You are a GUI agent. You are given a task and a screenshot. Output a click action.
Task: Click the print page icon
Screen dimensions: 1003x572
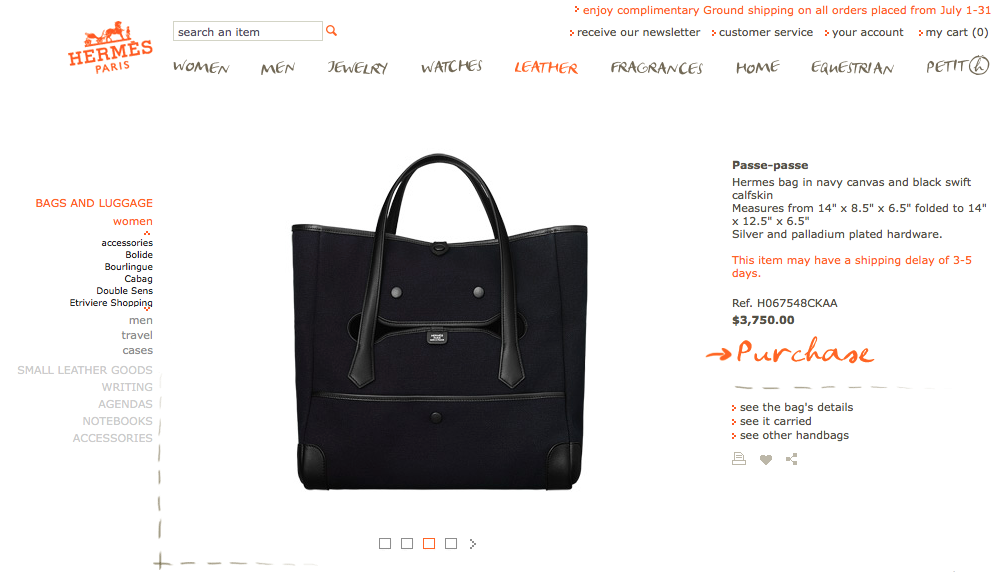(x=739, y=459)
